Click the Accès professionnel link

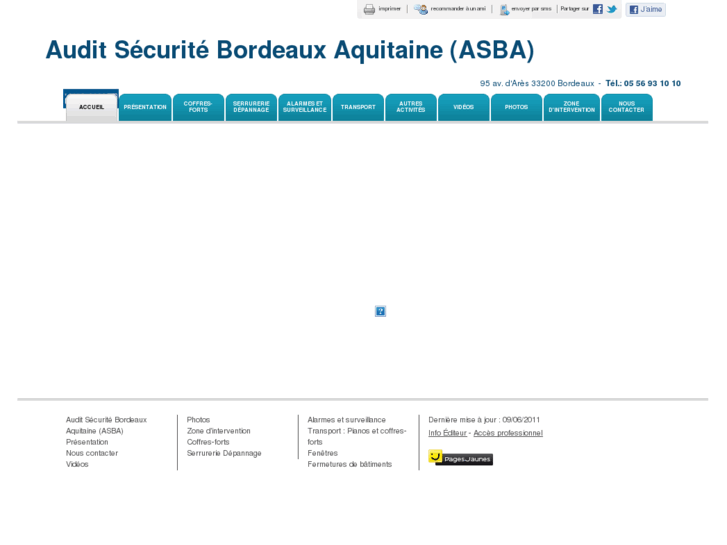pos(508,433)
